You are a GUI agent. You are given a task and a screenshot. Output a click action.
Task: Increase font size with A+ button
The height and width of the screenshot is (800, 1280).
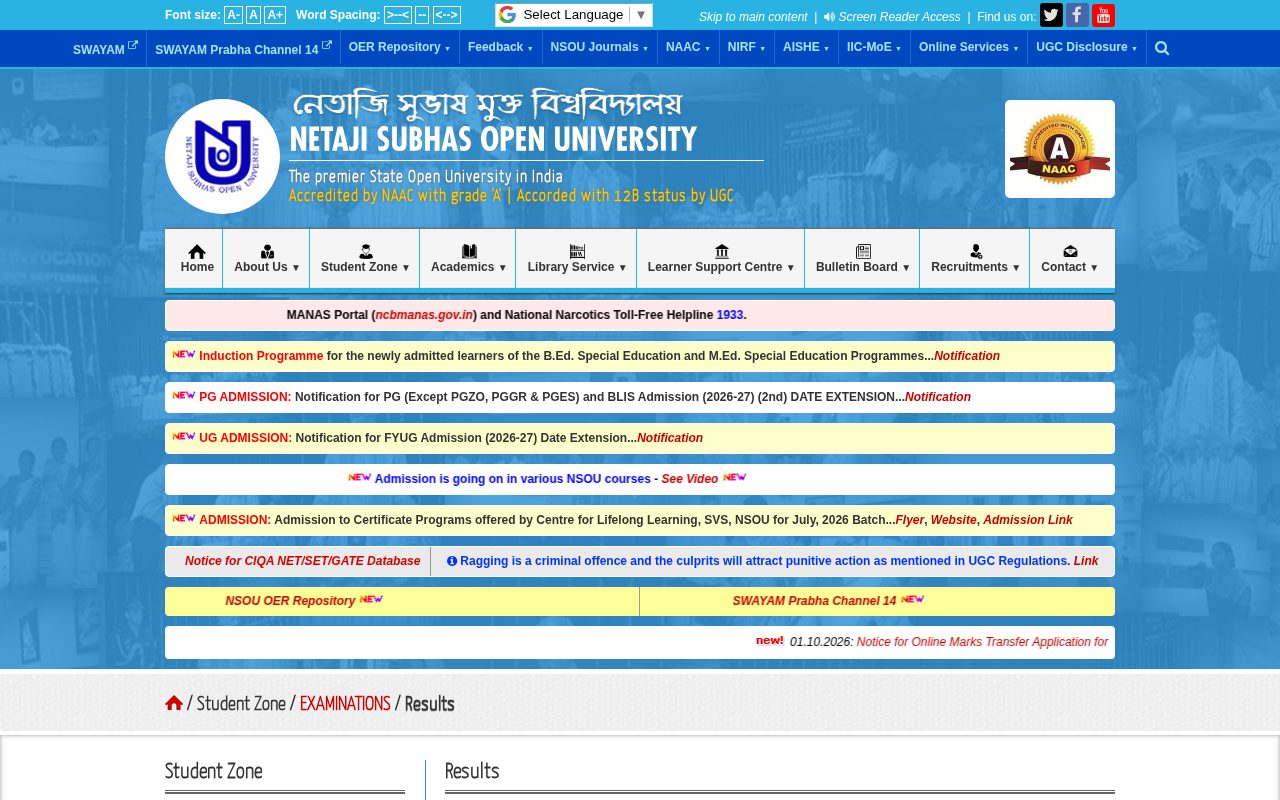point(275,15)
